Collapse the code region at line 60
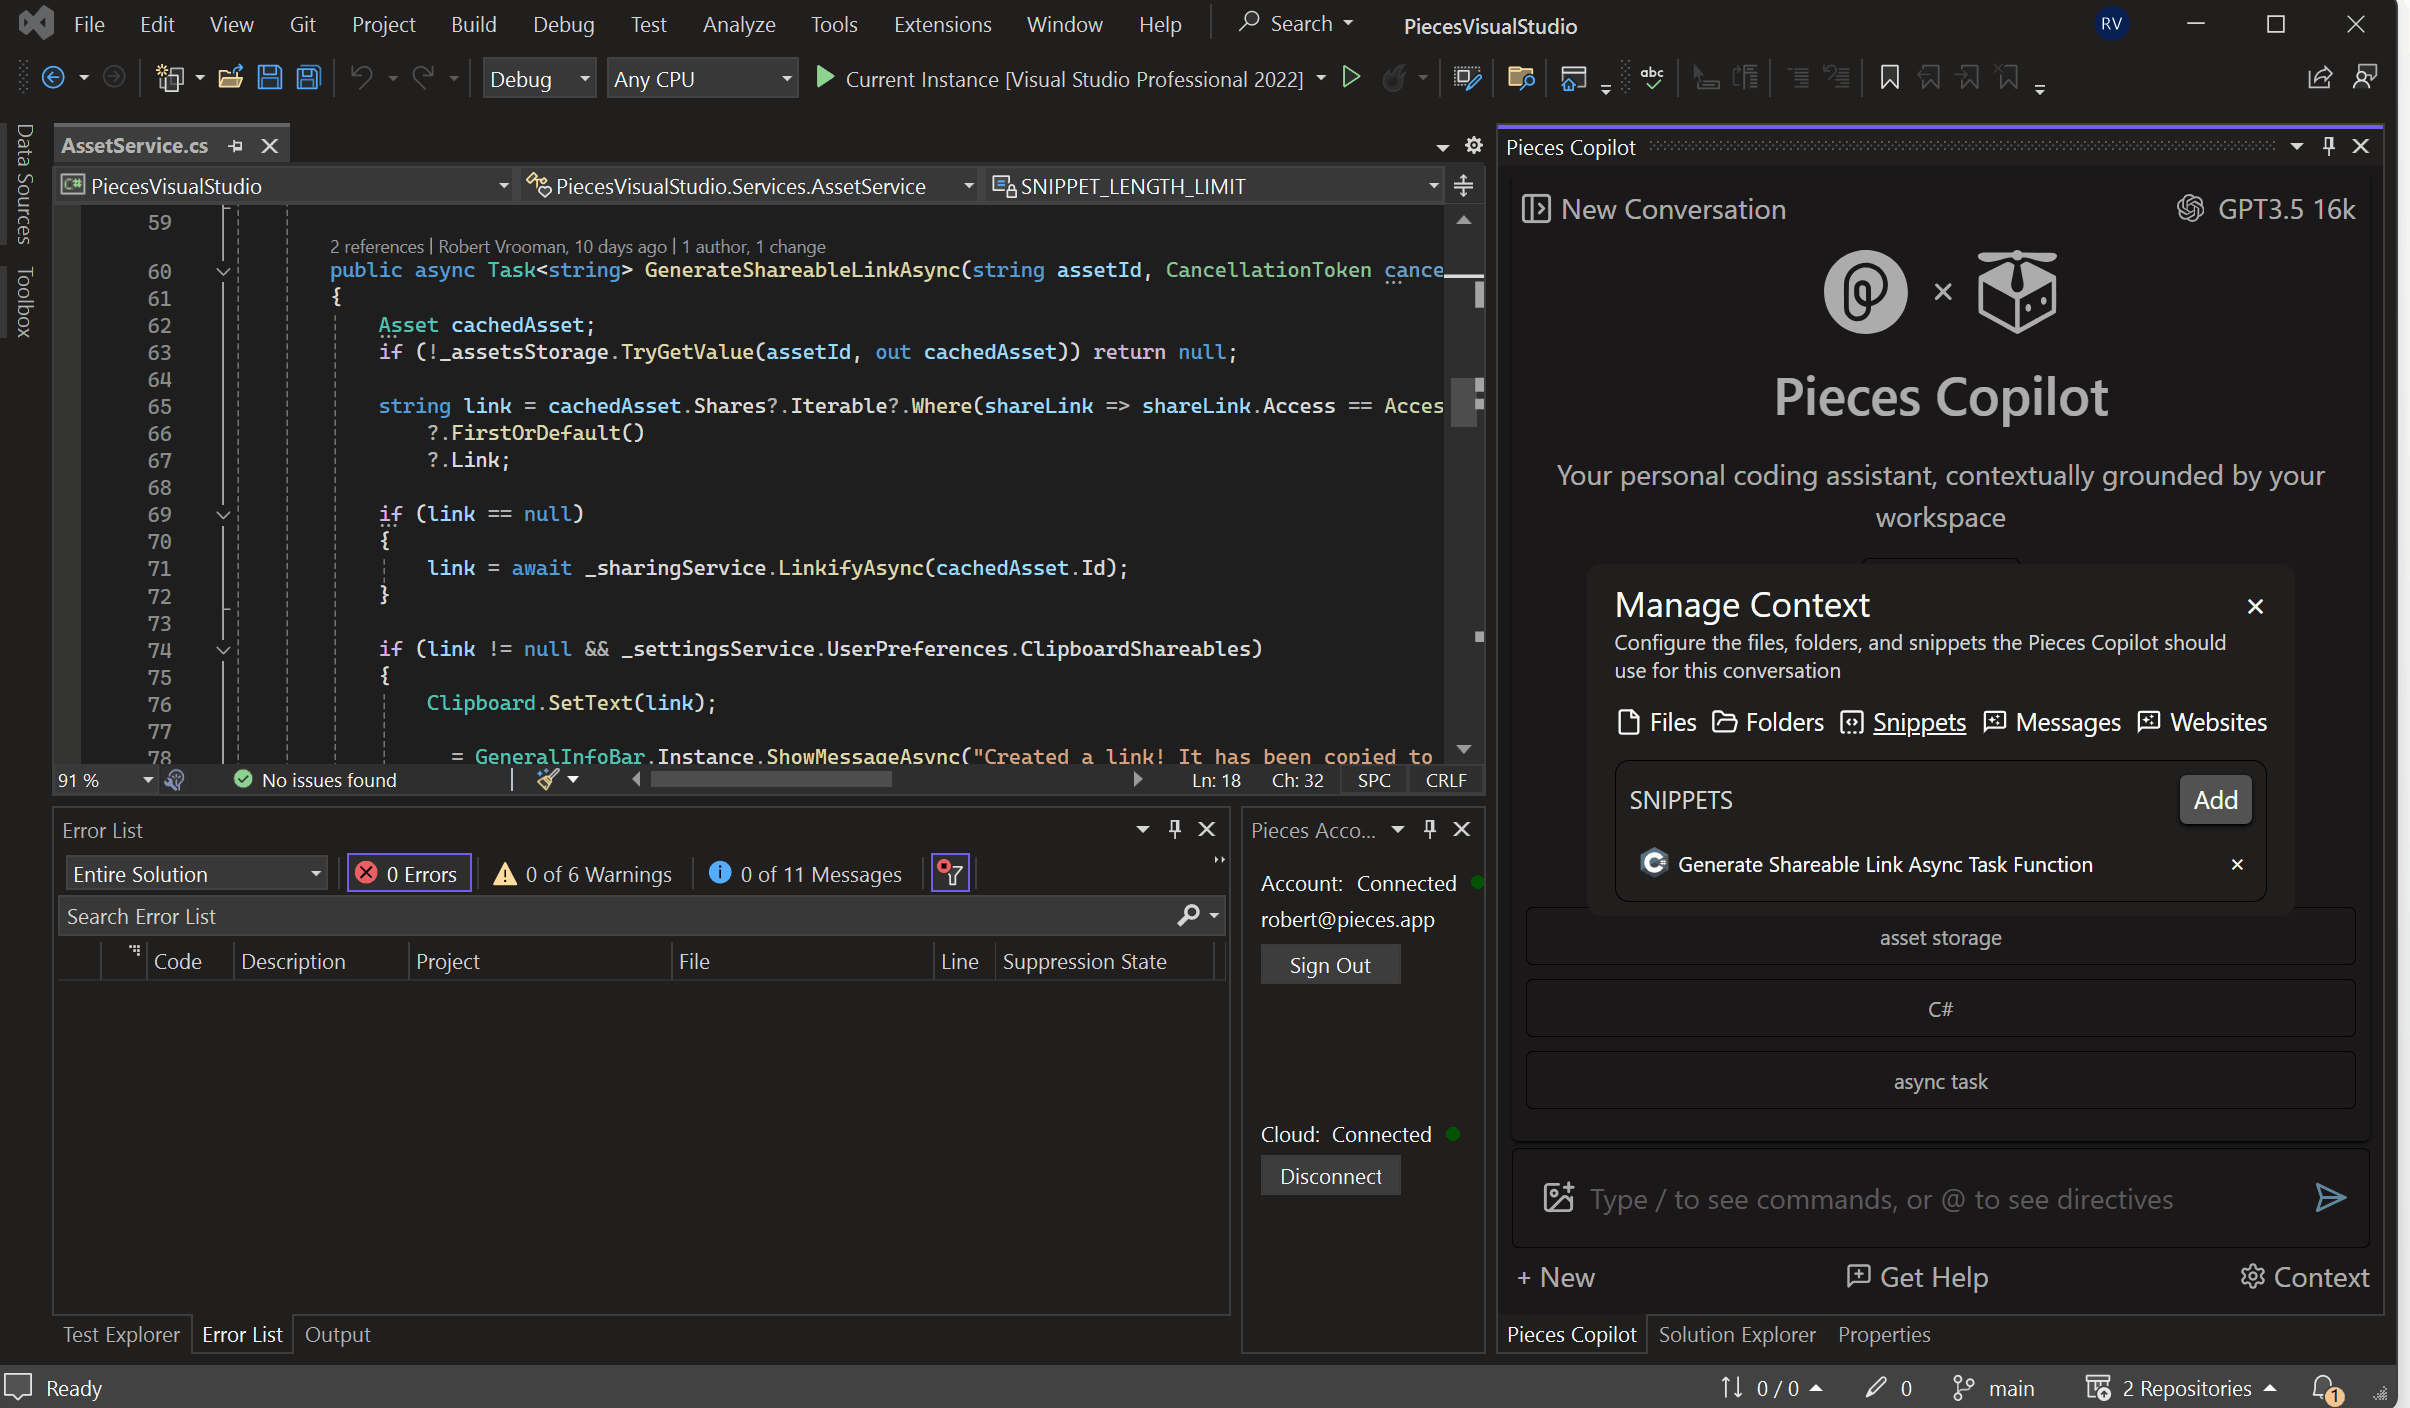 [223, 271]
